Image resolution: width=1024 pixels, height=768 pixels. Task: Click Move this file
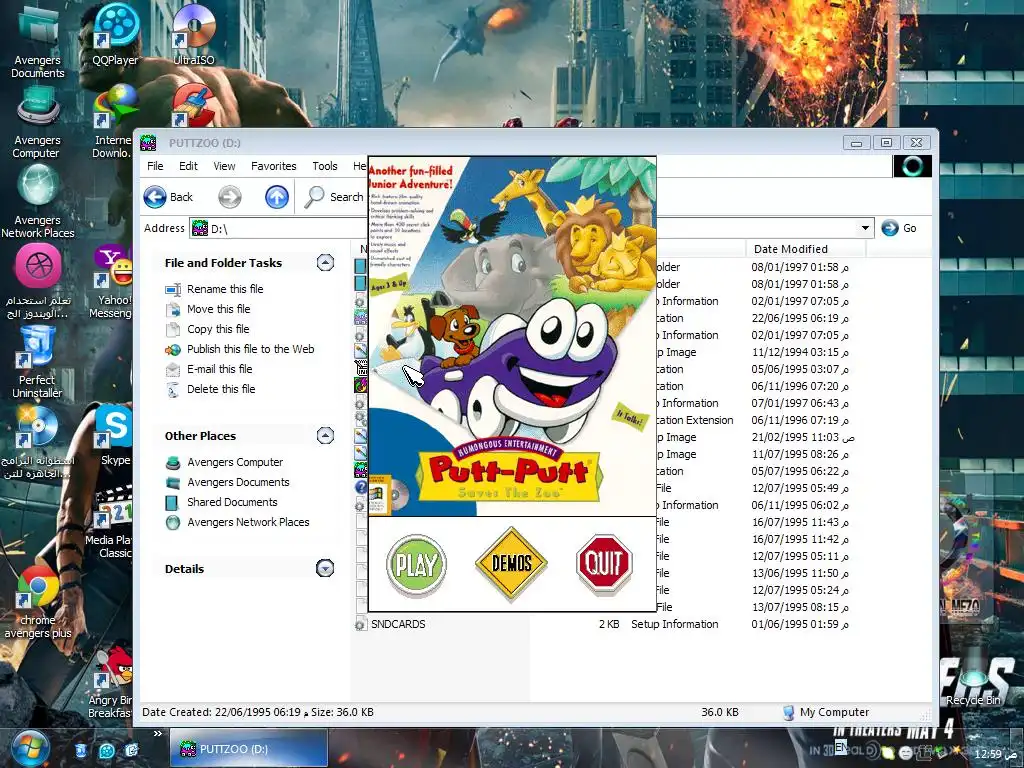(219, 309)
